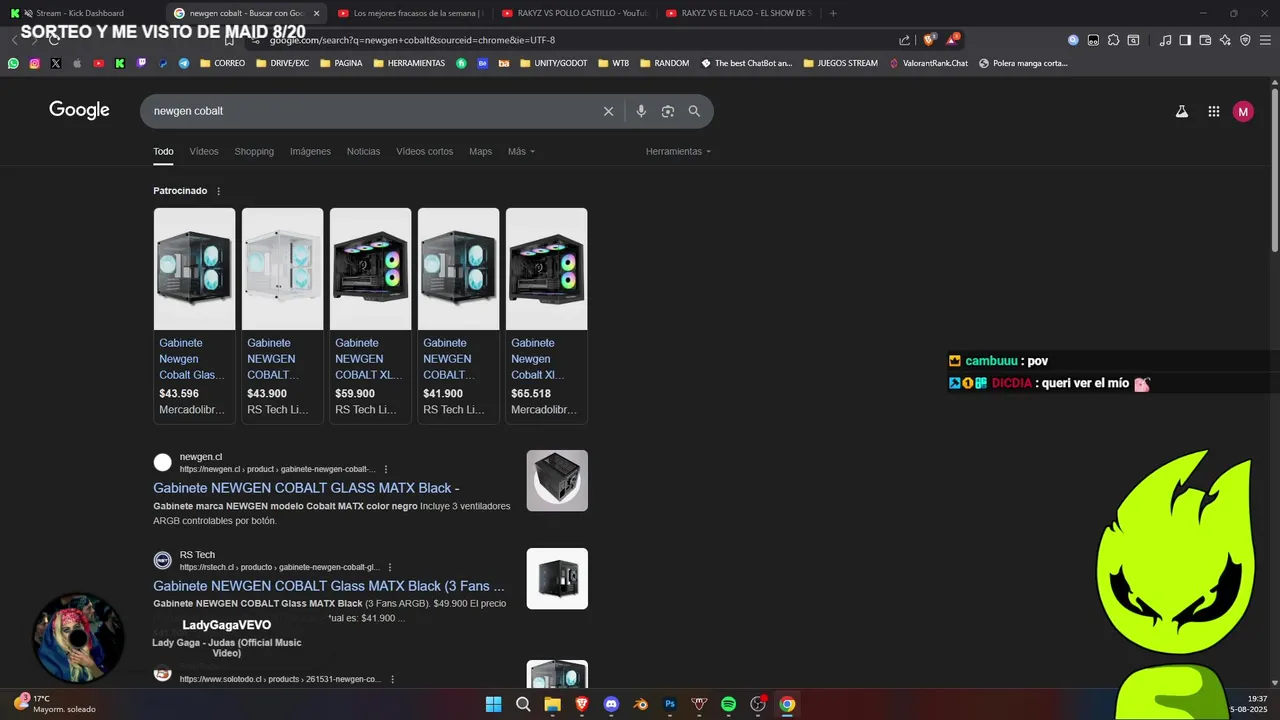Open the Google account avatar M
The image size is (1280, 720).
pyautogui.click(x=1243, y=112)
